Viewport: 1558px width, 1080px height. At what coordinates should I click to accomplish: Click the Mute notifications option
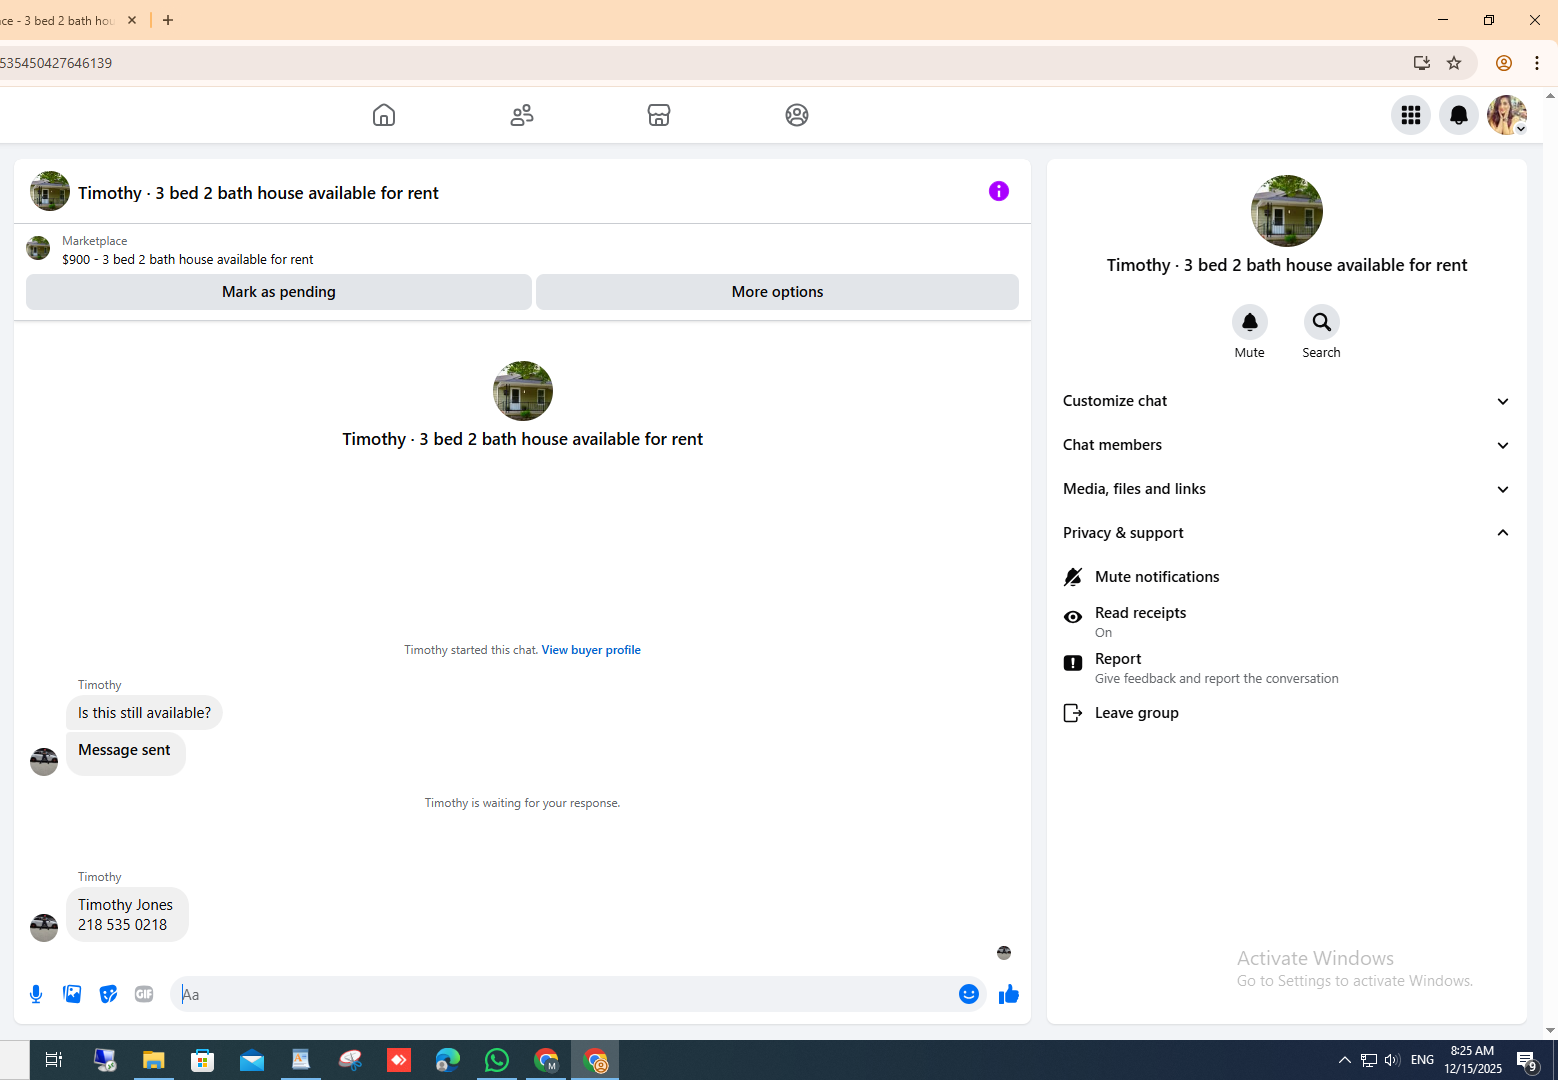[1287, 577]
